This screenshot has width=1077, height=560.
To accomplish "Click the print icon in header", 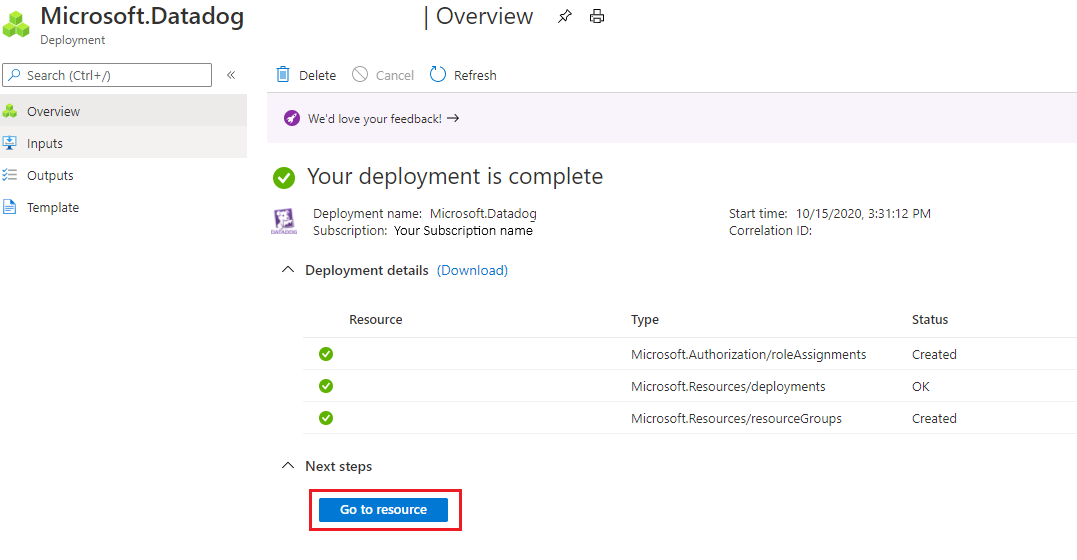I will [x=597, y=16].
